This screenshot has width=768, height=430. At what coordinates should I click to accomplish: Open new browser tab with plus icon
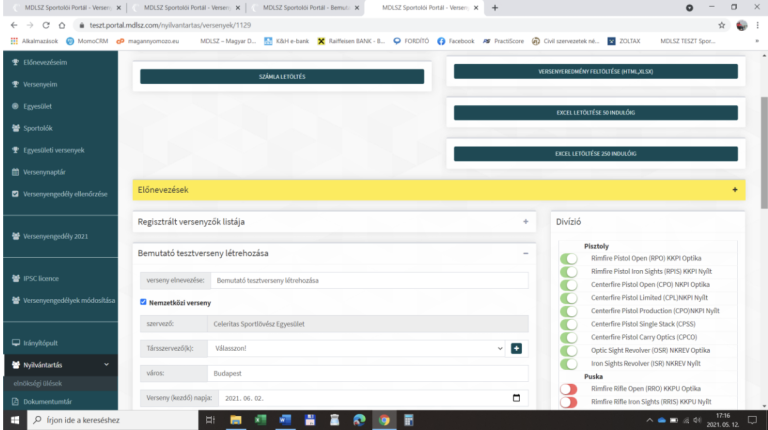(495, 8)
